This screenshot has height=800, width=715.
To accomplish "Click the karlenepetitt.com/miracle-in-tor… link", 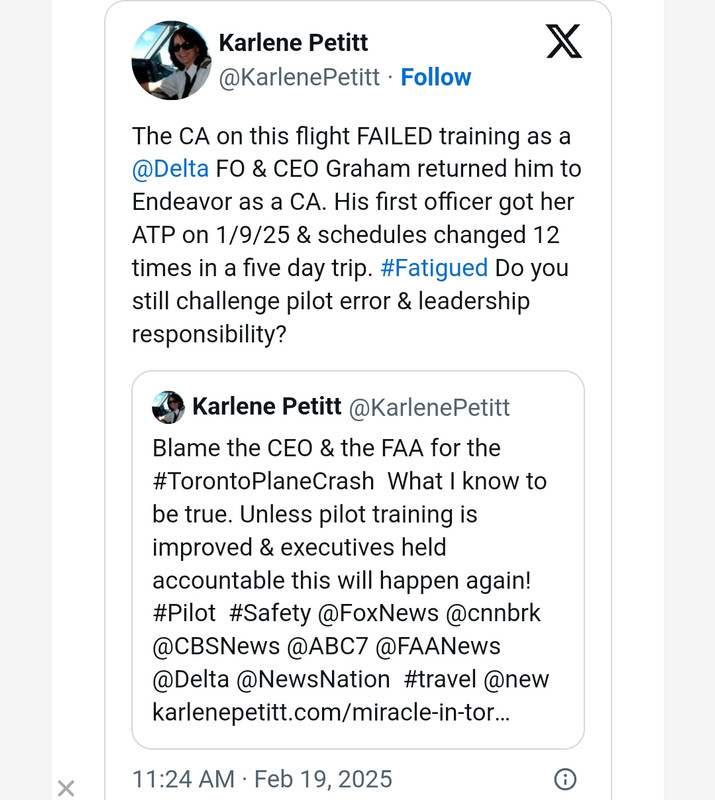I will (x=331, y=712).
